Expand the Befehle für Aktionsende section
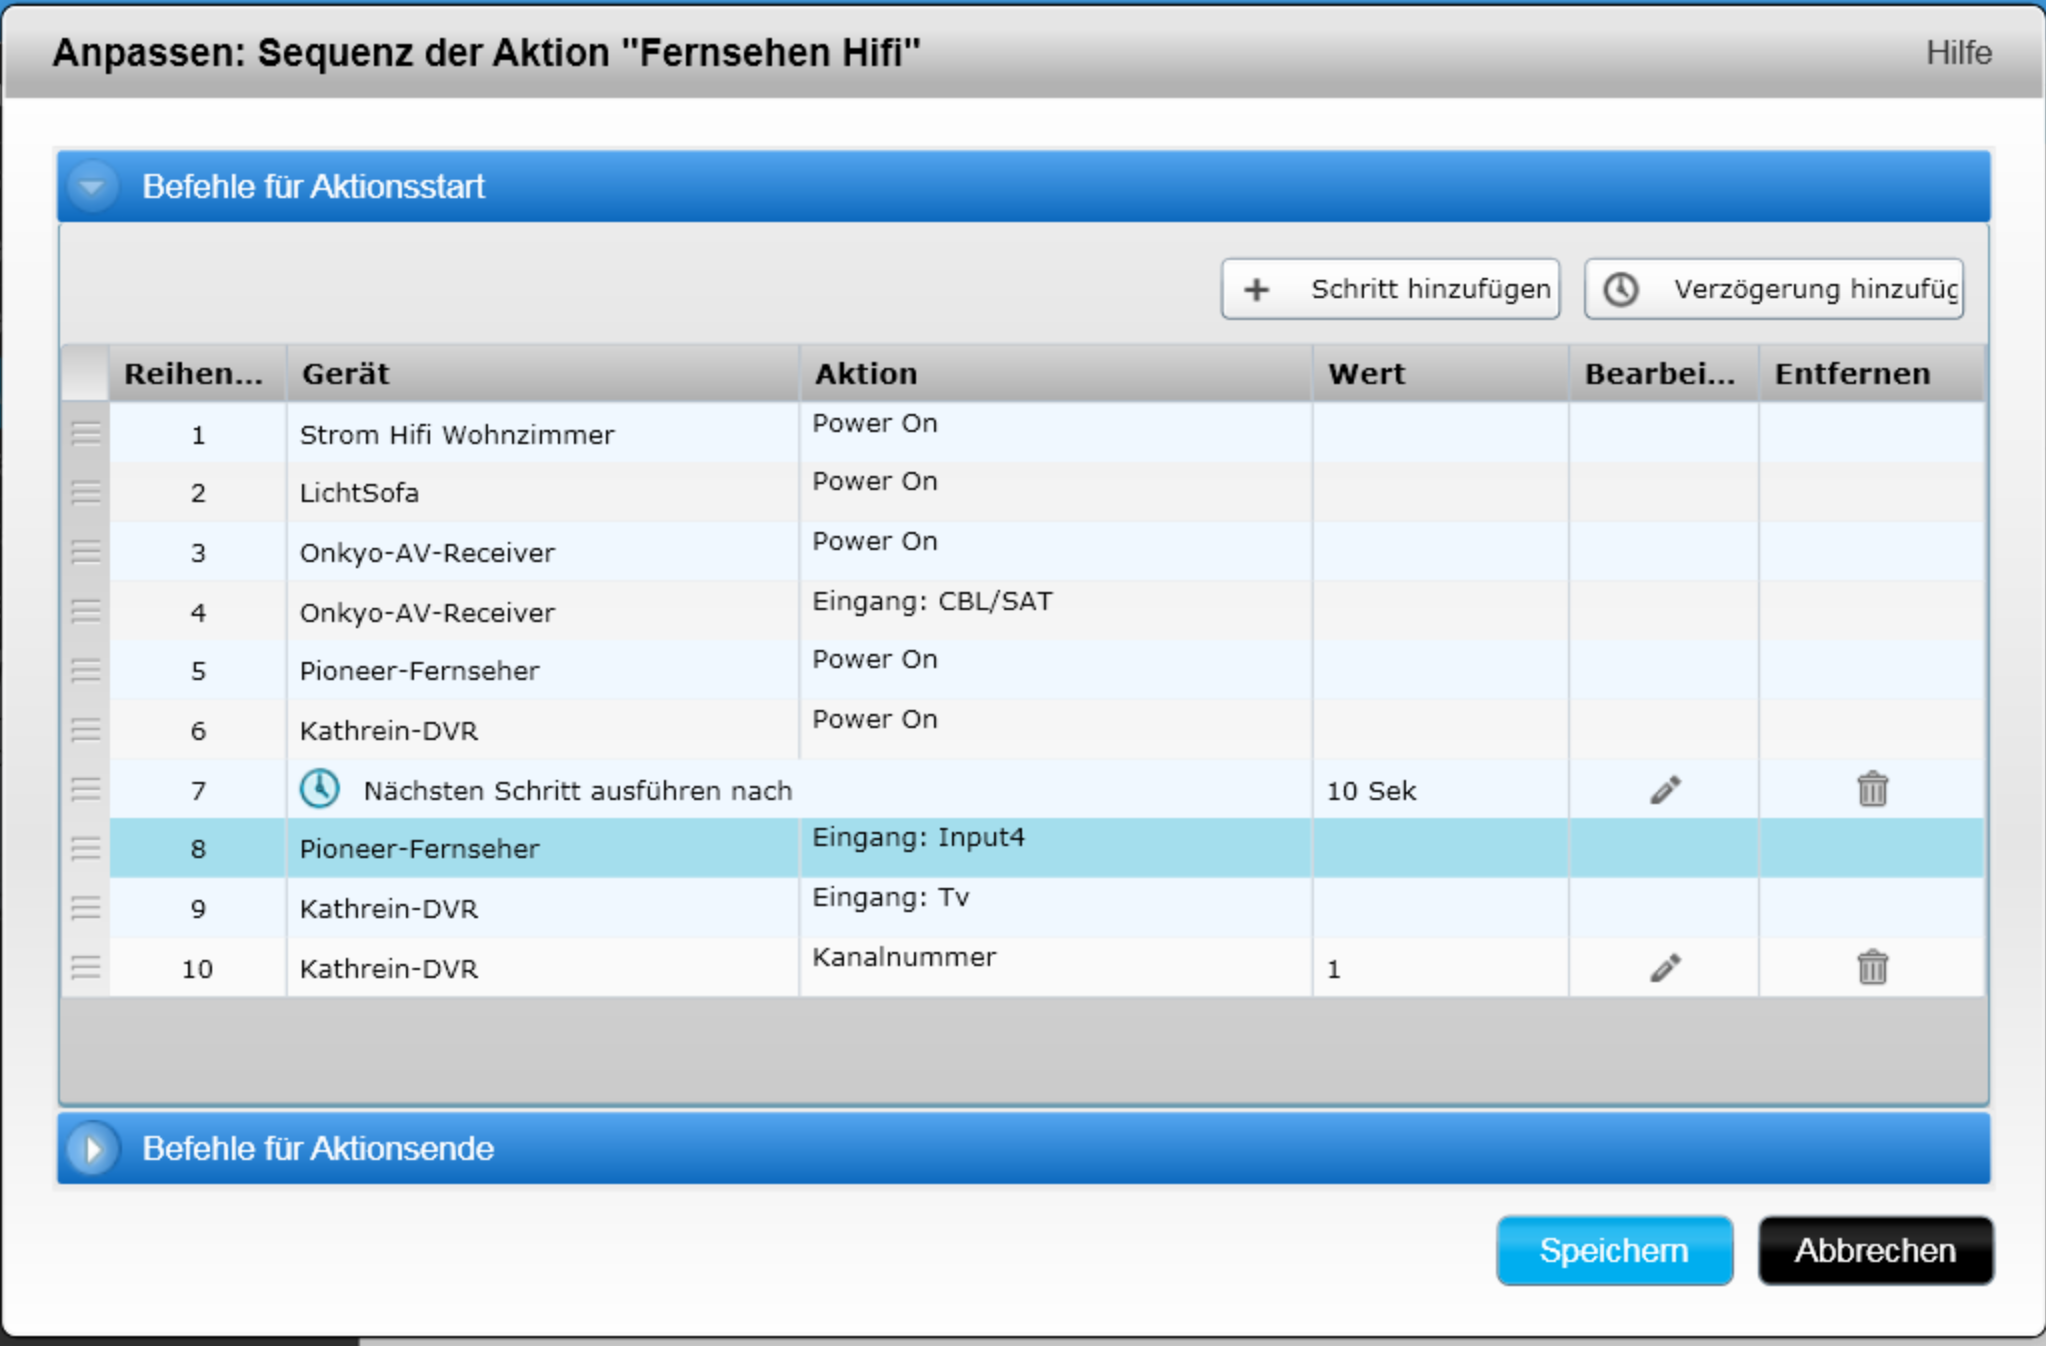 click(93, 1149)
